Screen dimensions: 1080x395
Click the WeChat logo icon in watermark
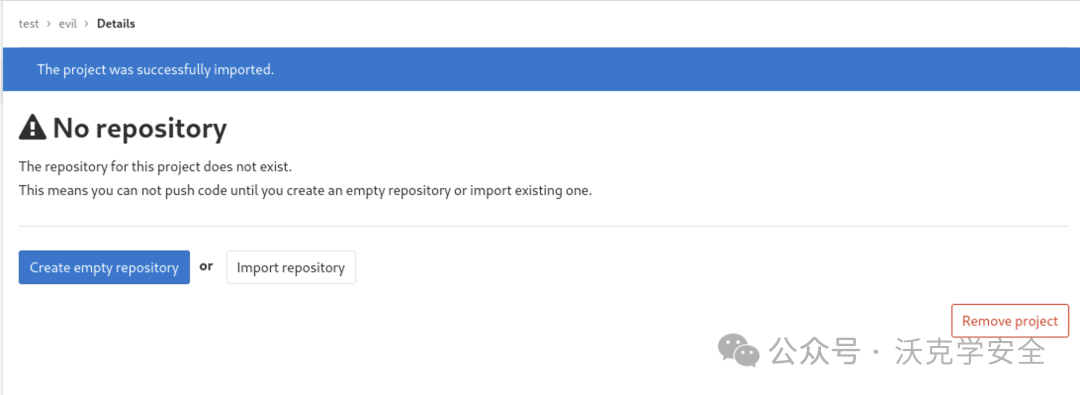[x=738, y=350]
